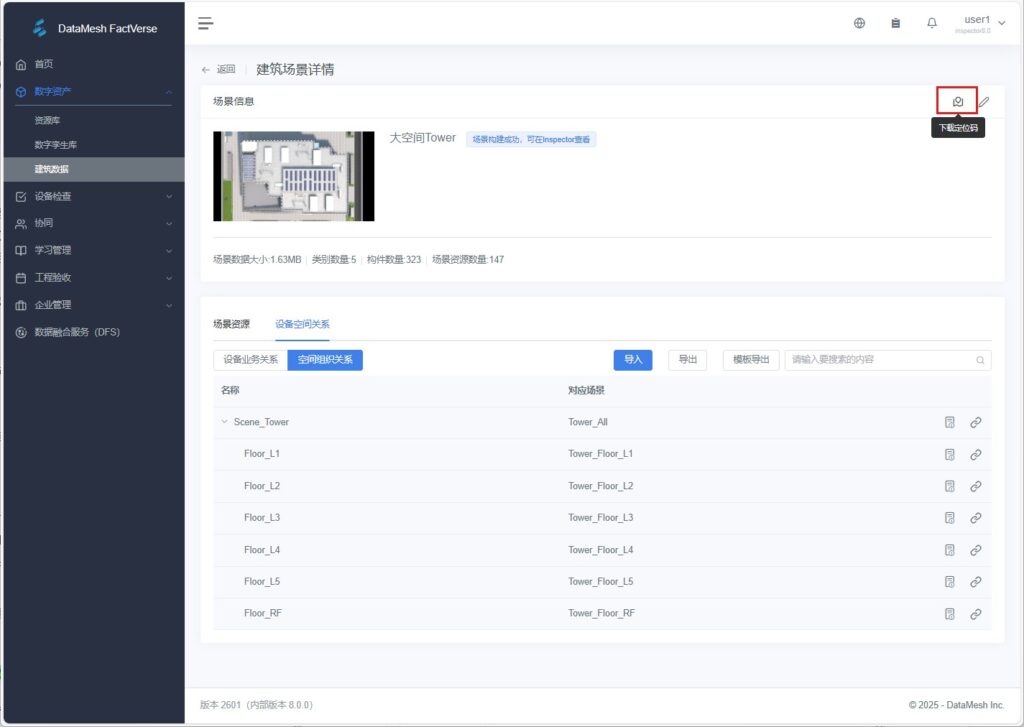Click link icon for Floor_L1 row
The image size is (1024, 727).
tap(976, 454)
